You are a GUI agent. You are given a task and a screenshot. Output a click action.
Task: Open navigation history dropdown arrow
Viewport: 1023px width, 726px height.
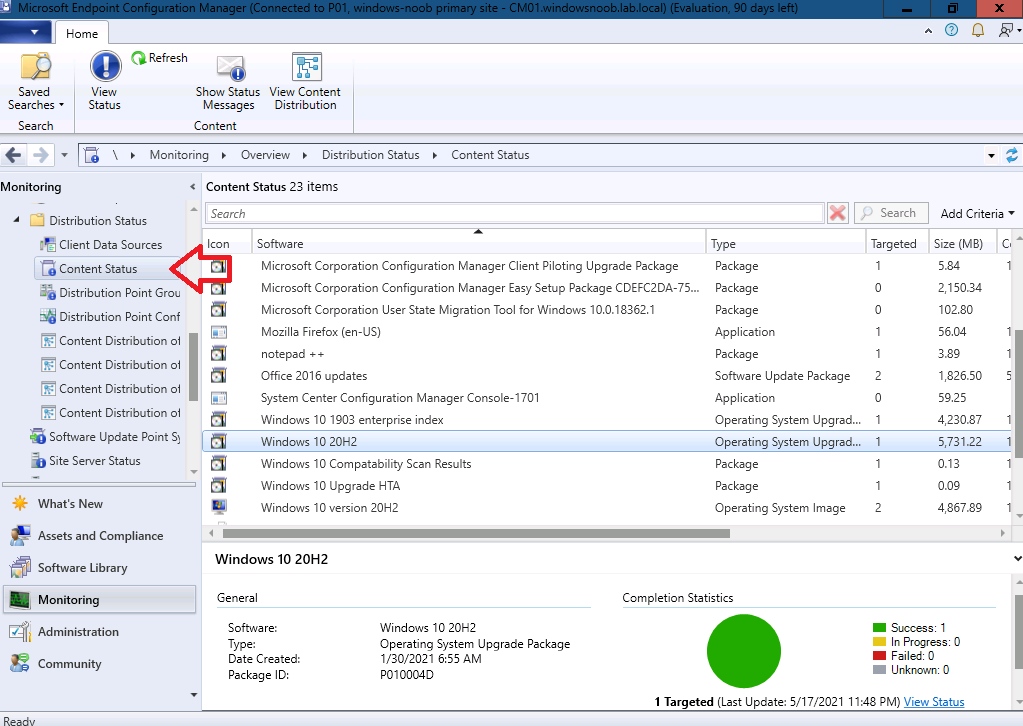click(x=64, y=155)
